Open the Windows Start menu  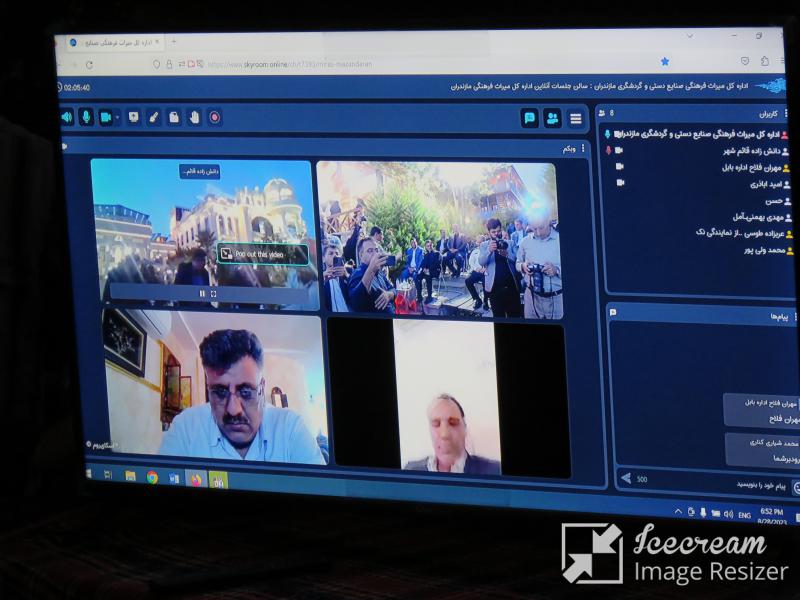pyautogui.click(x=89, y=473)
